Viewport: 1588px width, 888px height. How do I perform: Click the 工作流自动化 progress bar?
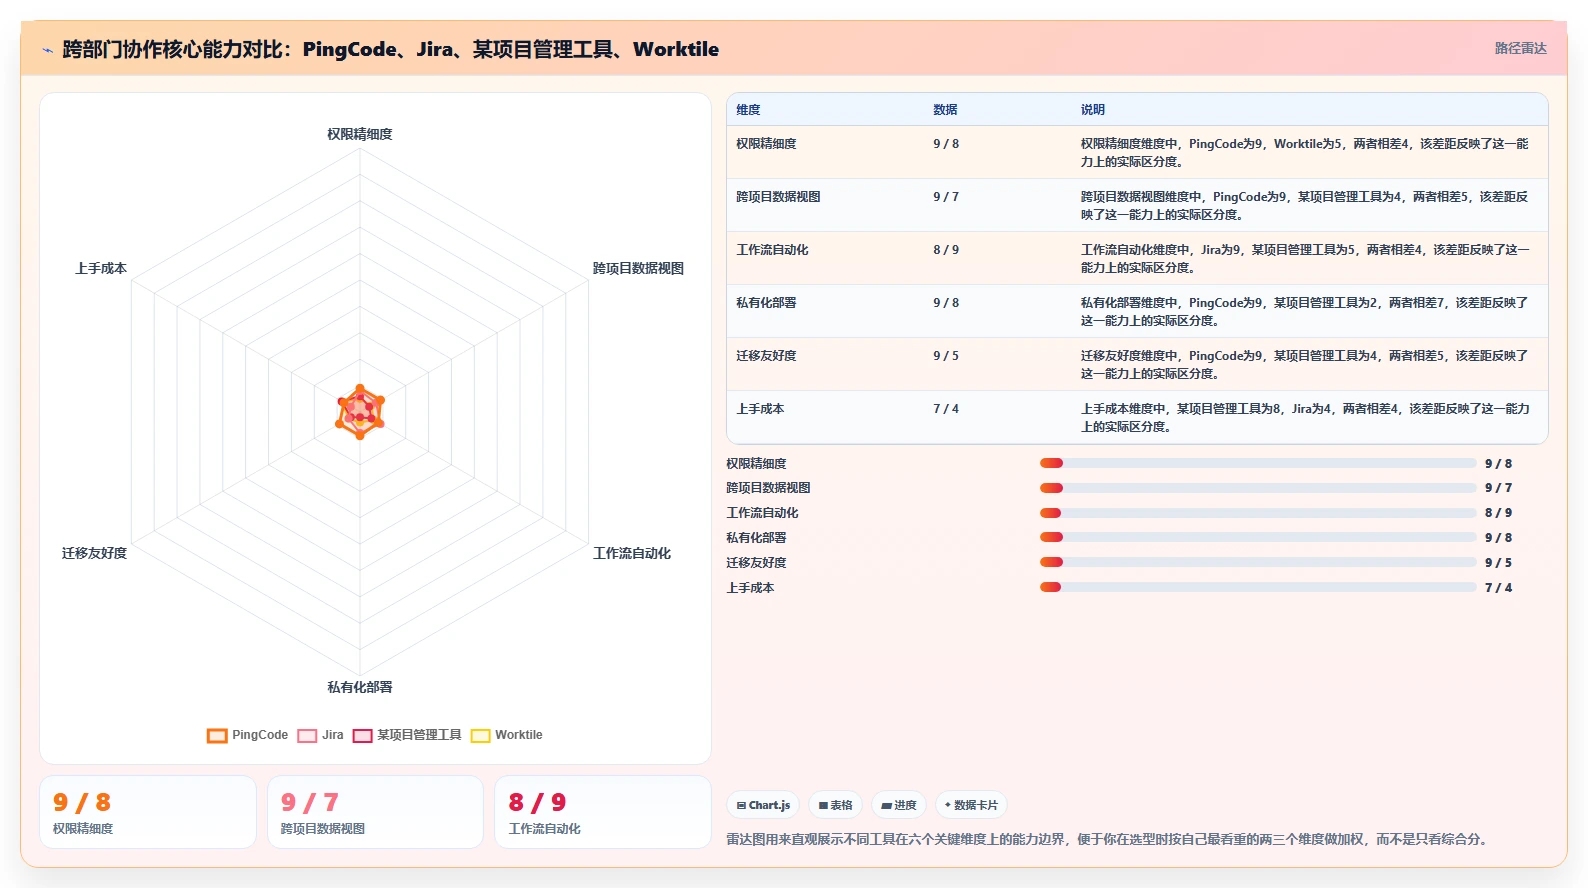[1258, 513]
